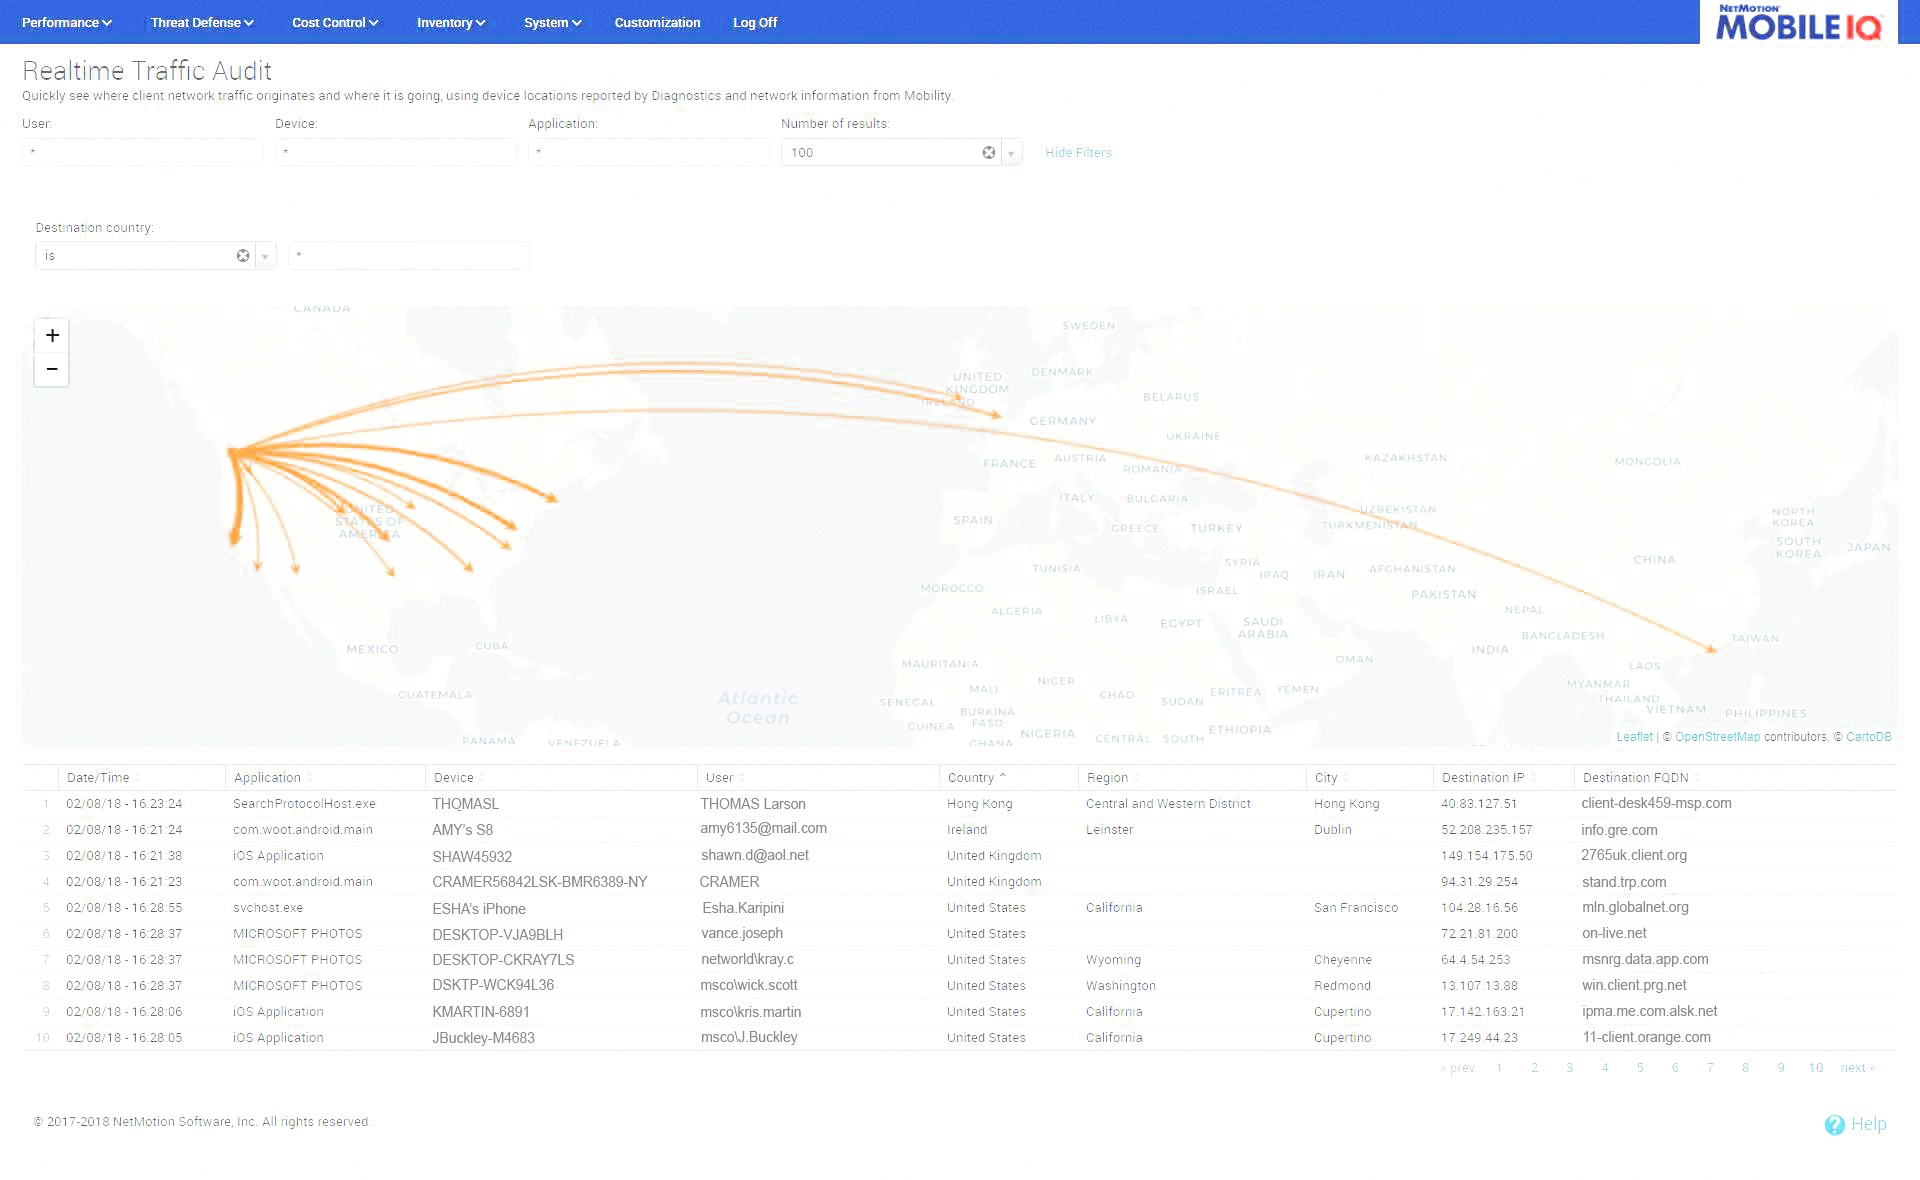
Task: Click the Hide Filters link
Action: [x=1078, y=152]
